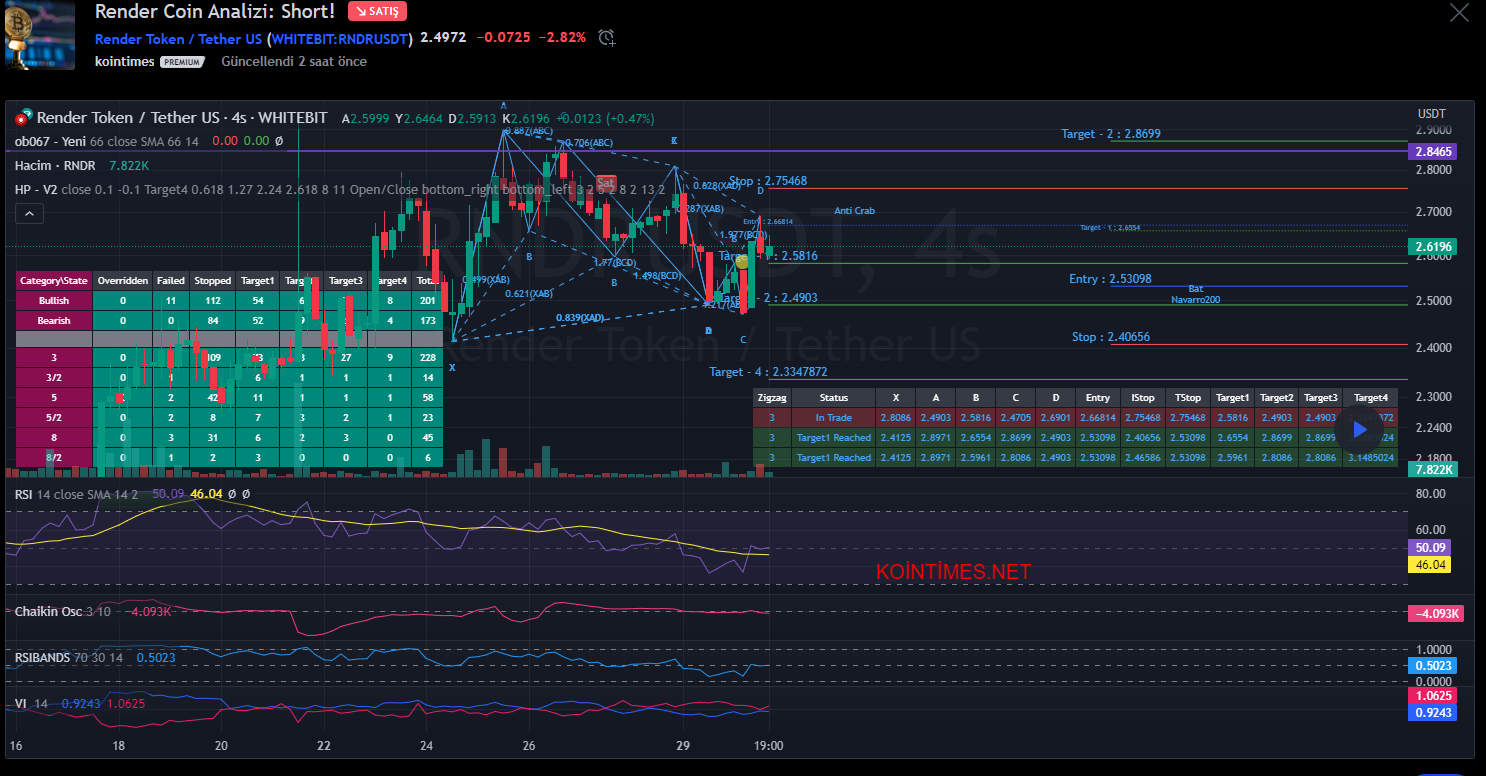The width and height of the screenshot is (1486, 776).
Task: Click the 7.822K volume axis label
Action: click(1435, 469)
